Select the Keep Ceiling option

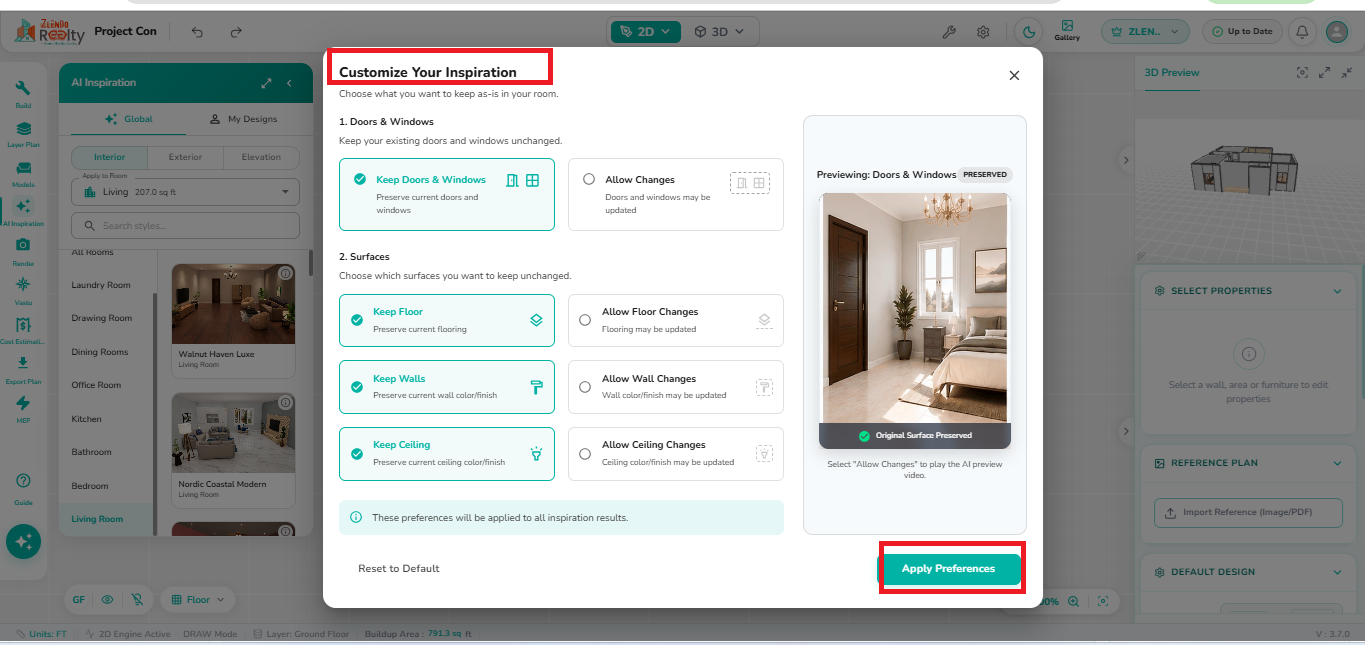[447, 453]
